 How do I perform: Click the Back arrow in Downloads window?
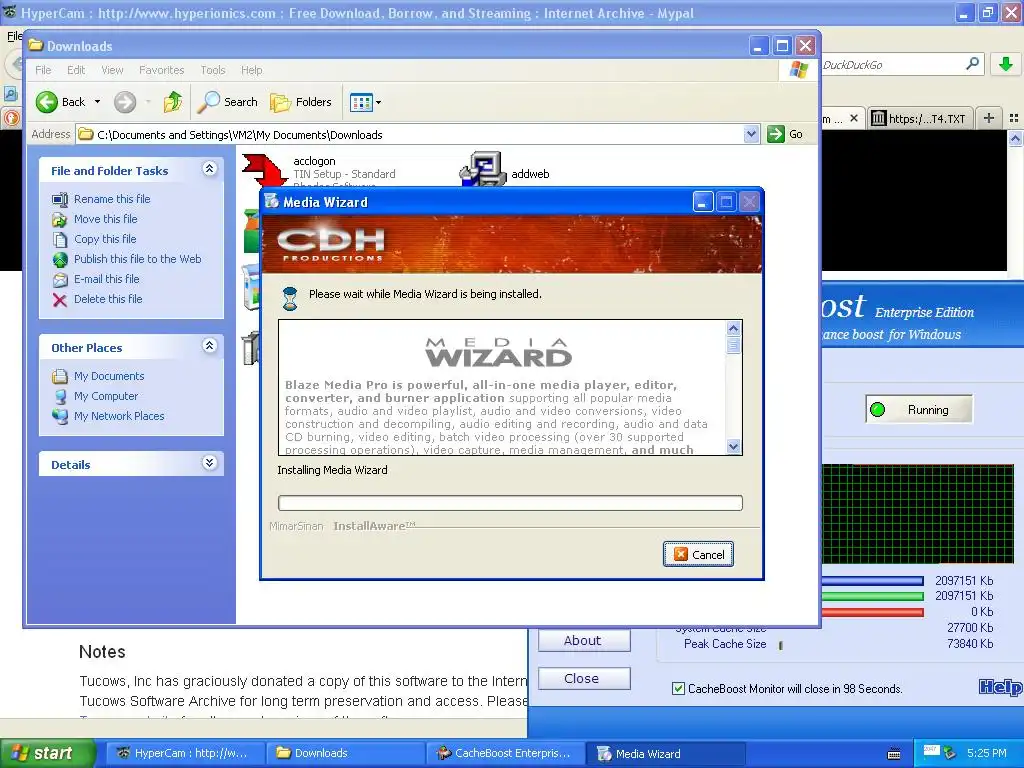coord(47,102)
